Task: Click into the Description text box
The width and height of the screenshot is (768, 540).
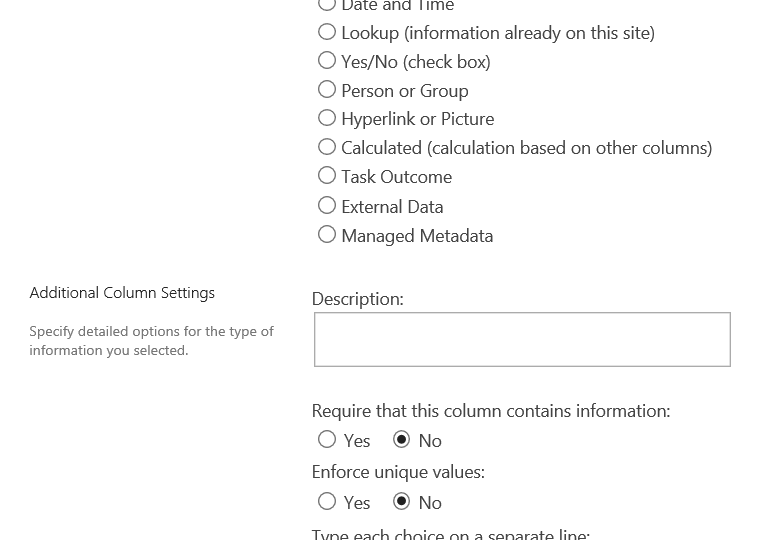Action: (522, 339)
